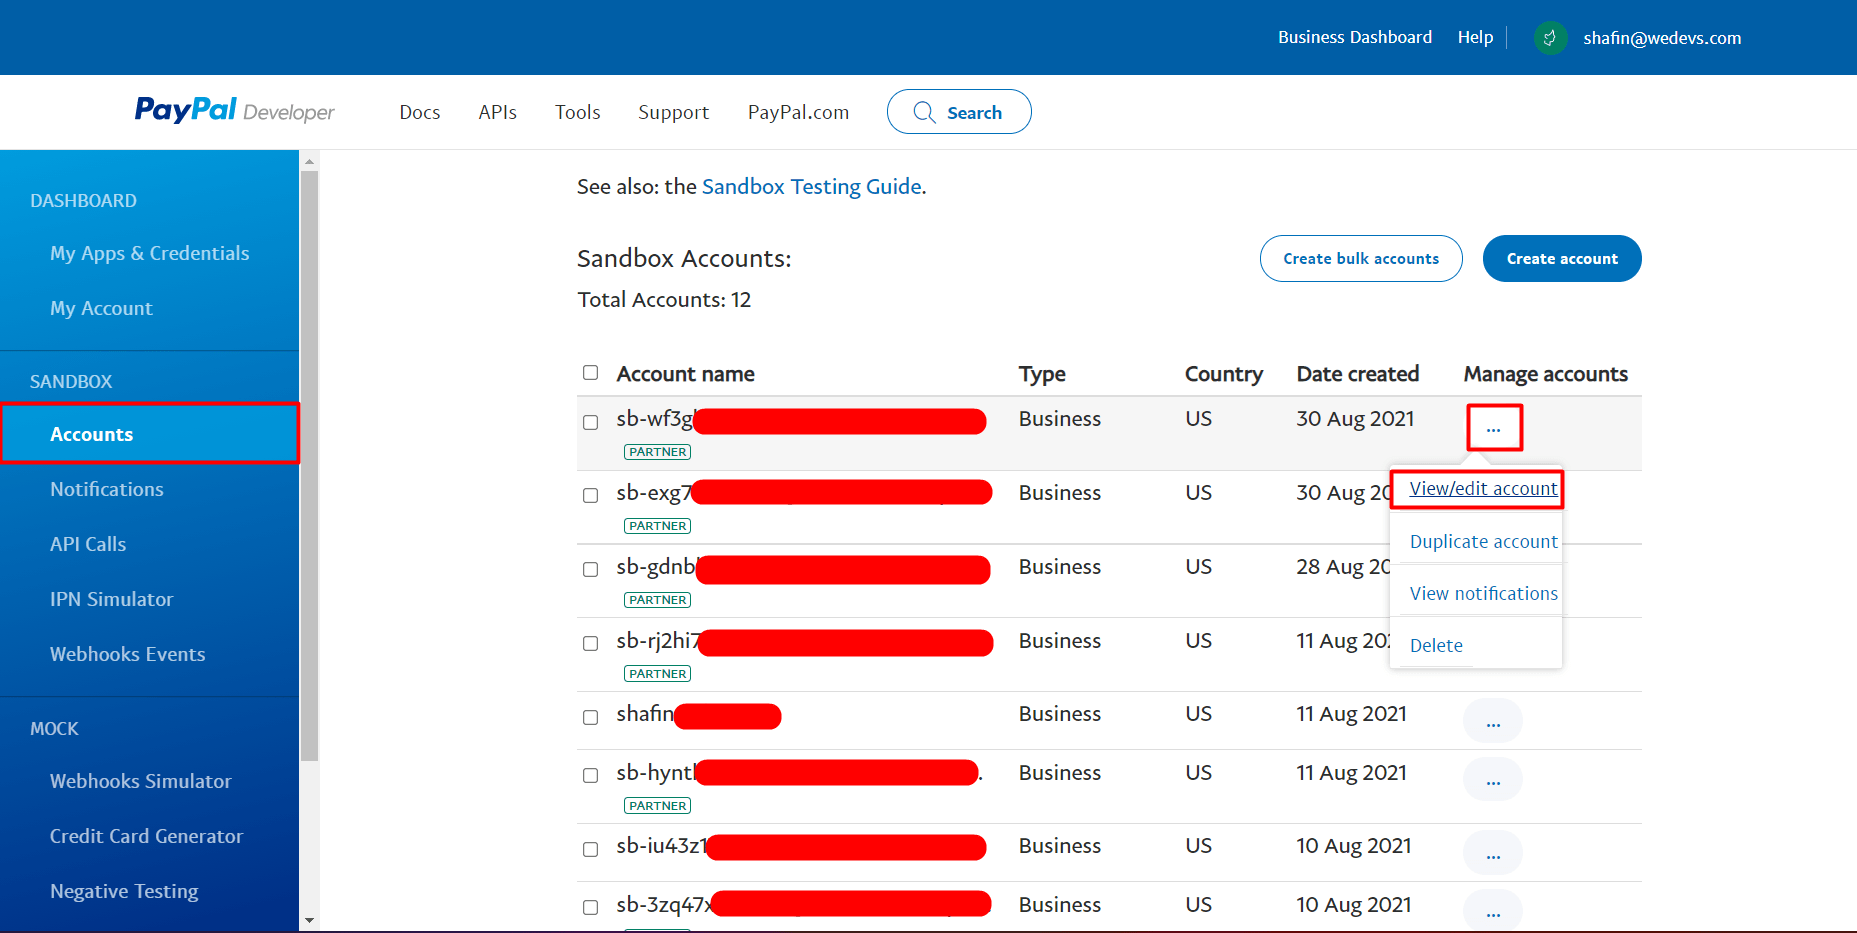Viewport: 1857px width, 933px height.
Task: Click the sidebar scrollbar down arrow
Action: pyautogui.click(x=309, y=921)
